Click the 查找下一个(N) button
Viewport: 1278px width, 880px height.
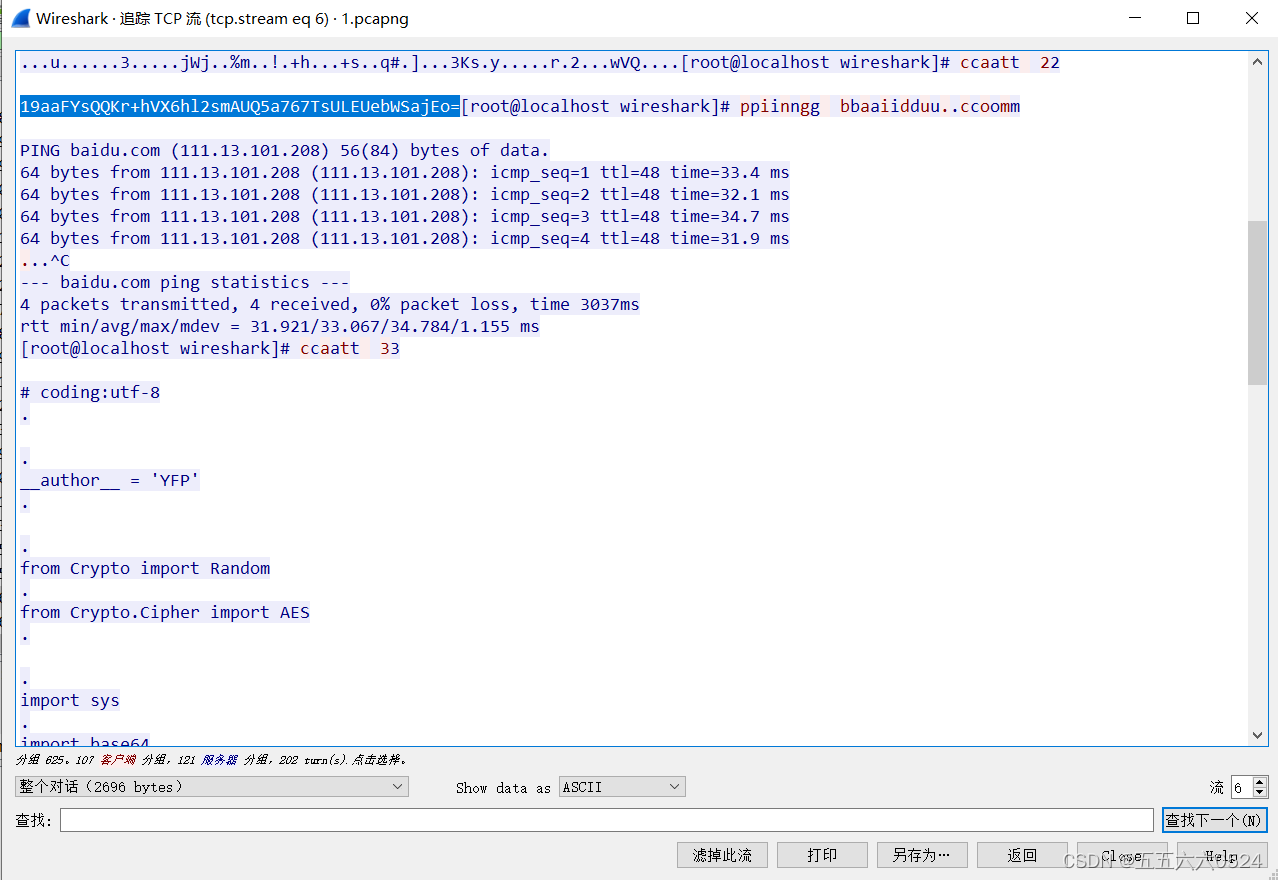pos(1214,820)
